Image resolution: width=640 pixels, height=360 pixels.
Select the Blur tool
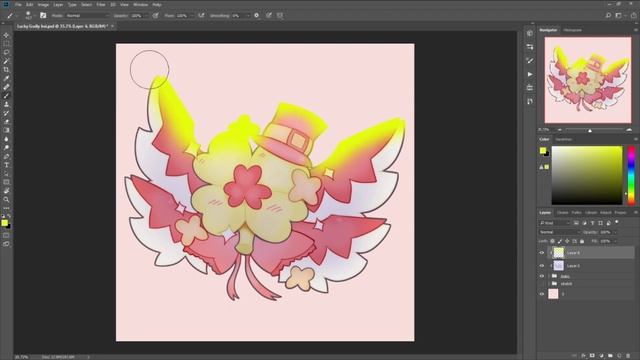point(6,139)
